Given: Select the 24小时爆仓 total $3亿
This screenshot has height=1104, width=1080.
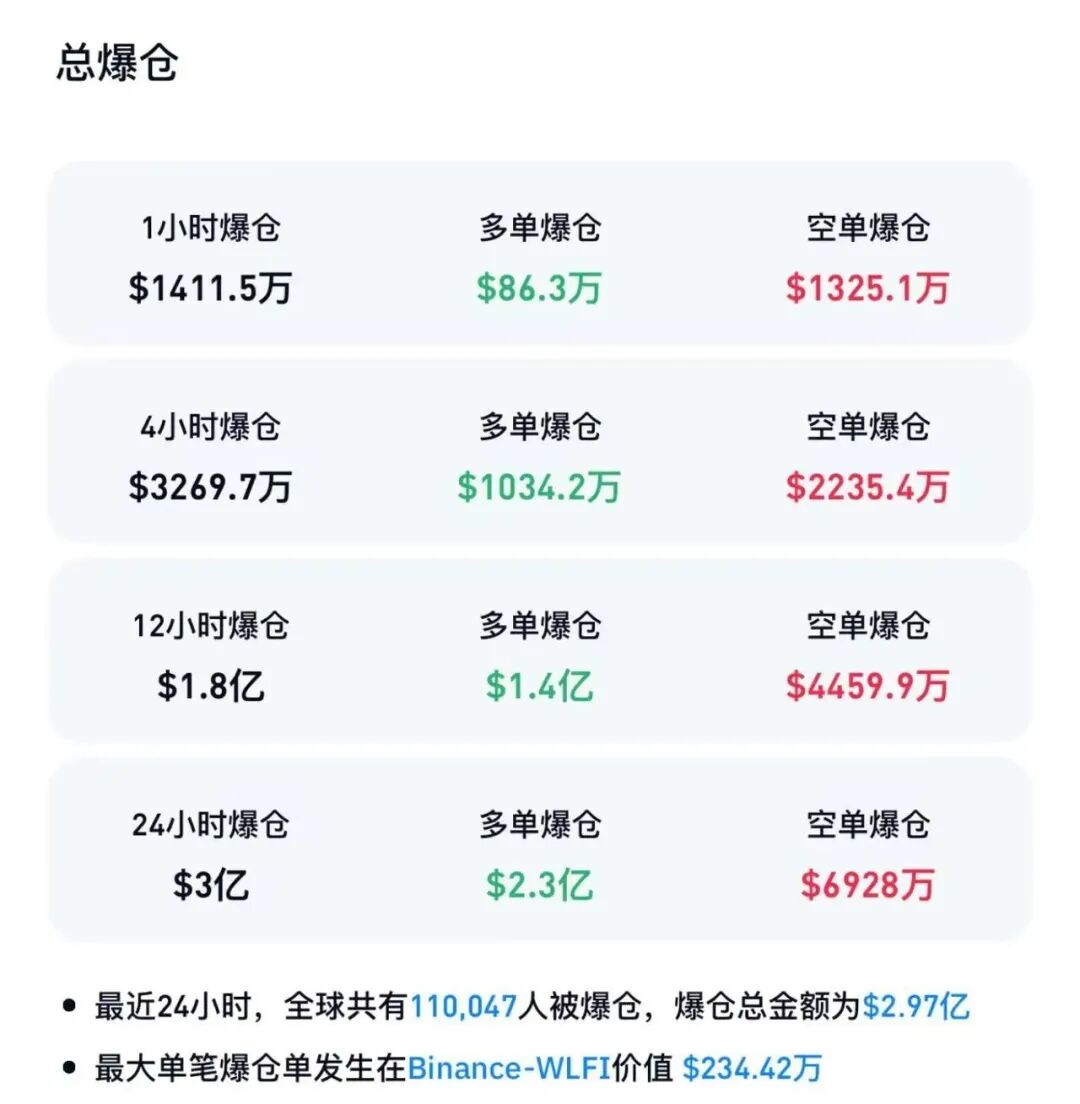Looking at the screenshot, I should click(x=210, y=885).
